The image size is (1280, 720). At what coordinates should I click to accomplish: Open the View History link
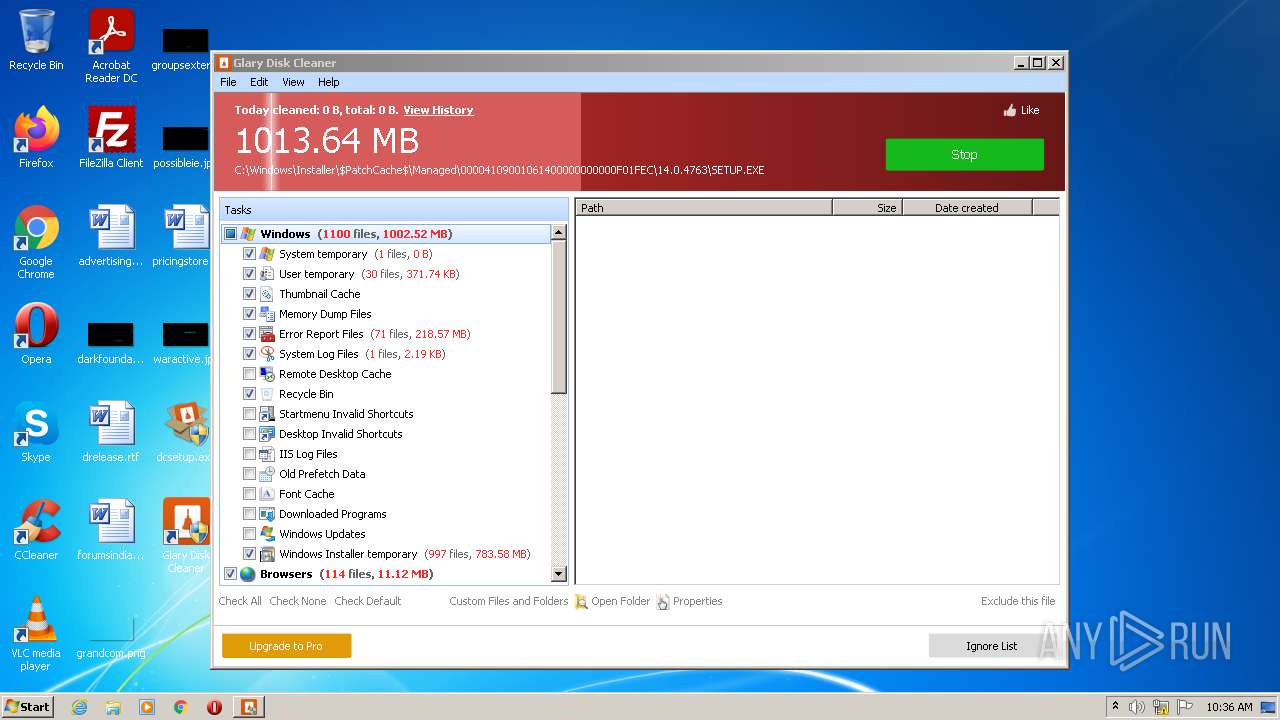(x=438, y=110)
